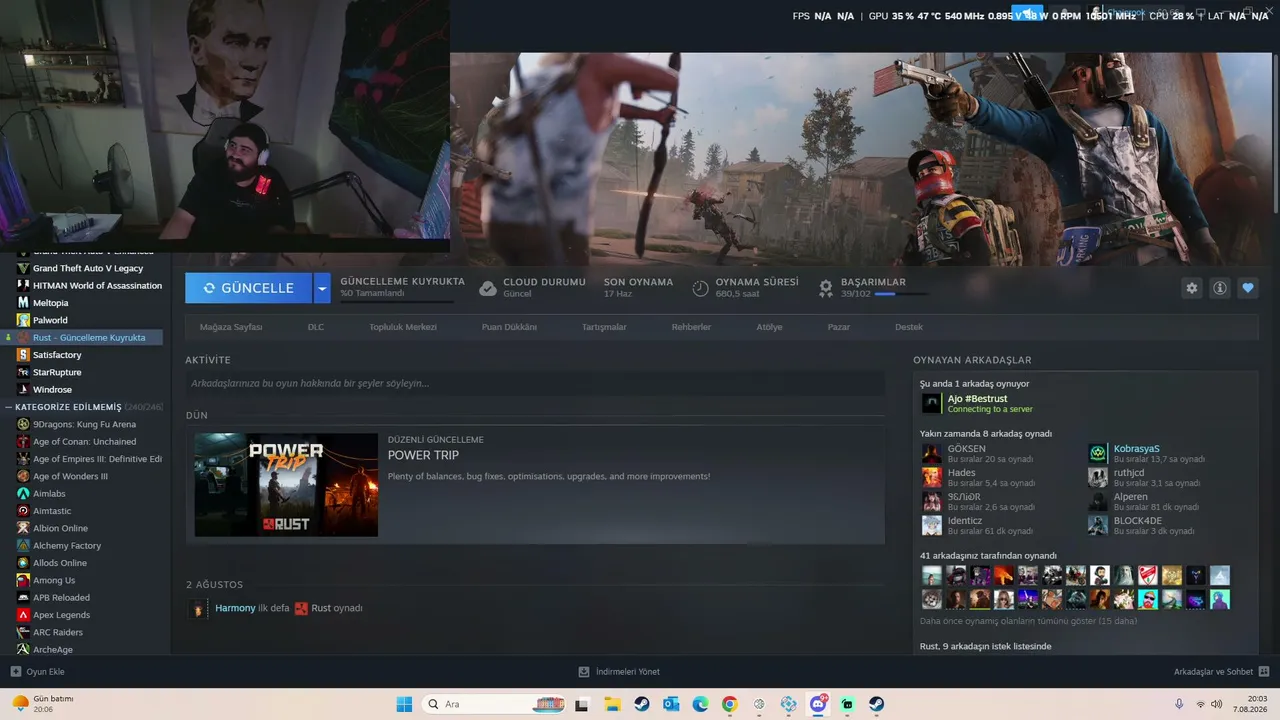This screenshot has width=1280, height=720.
Task: Open the dropdown arrow beside Güncelle
Action: pyautogui.click(x=322, y=288)
